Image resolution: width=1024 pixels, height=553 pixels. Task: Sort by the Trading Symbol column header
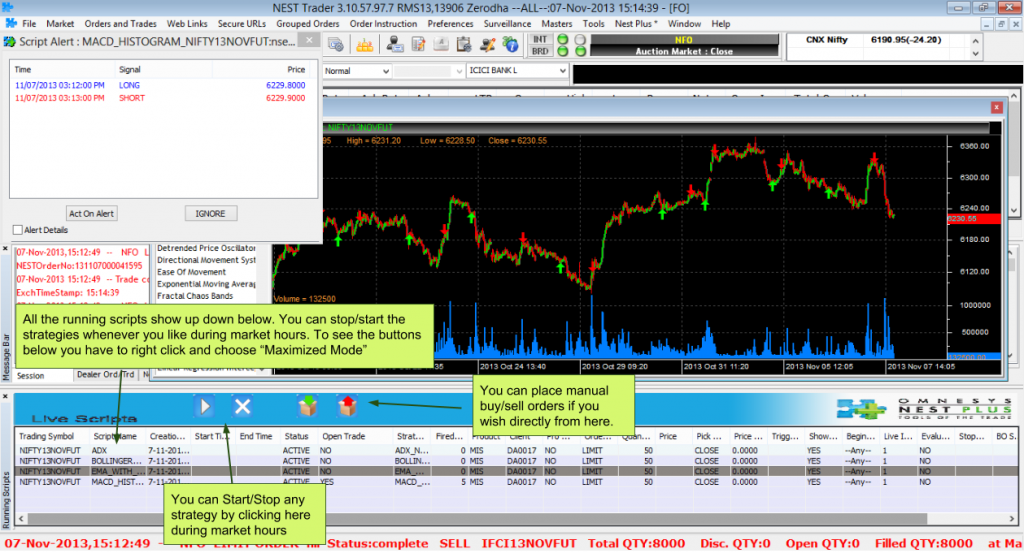pos(46,436)
